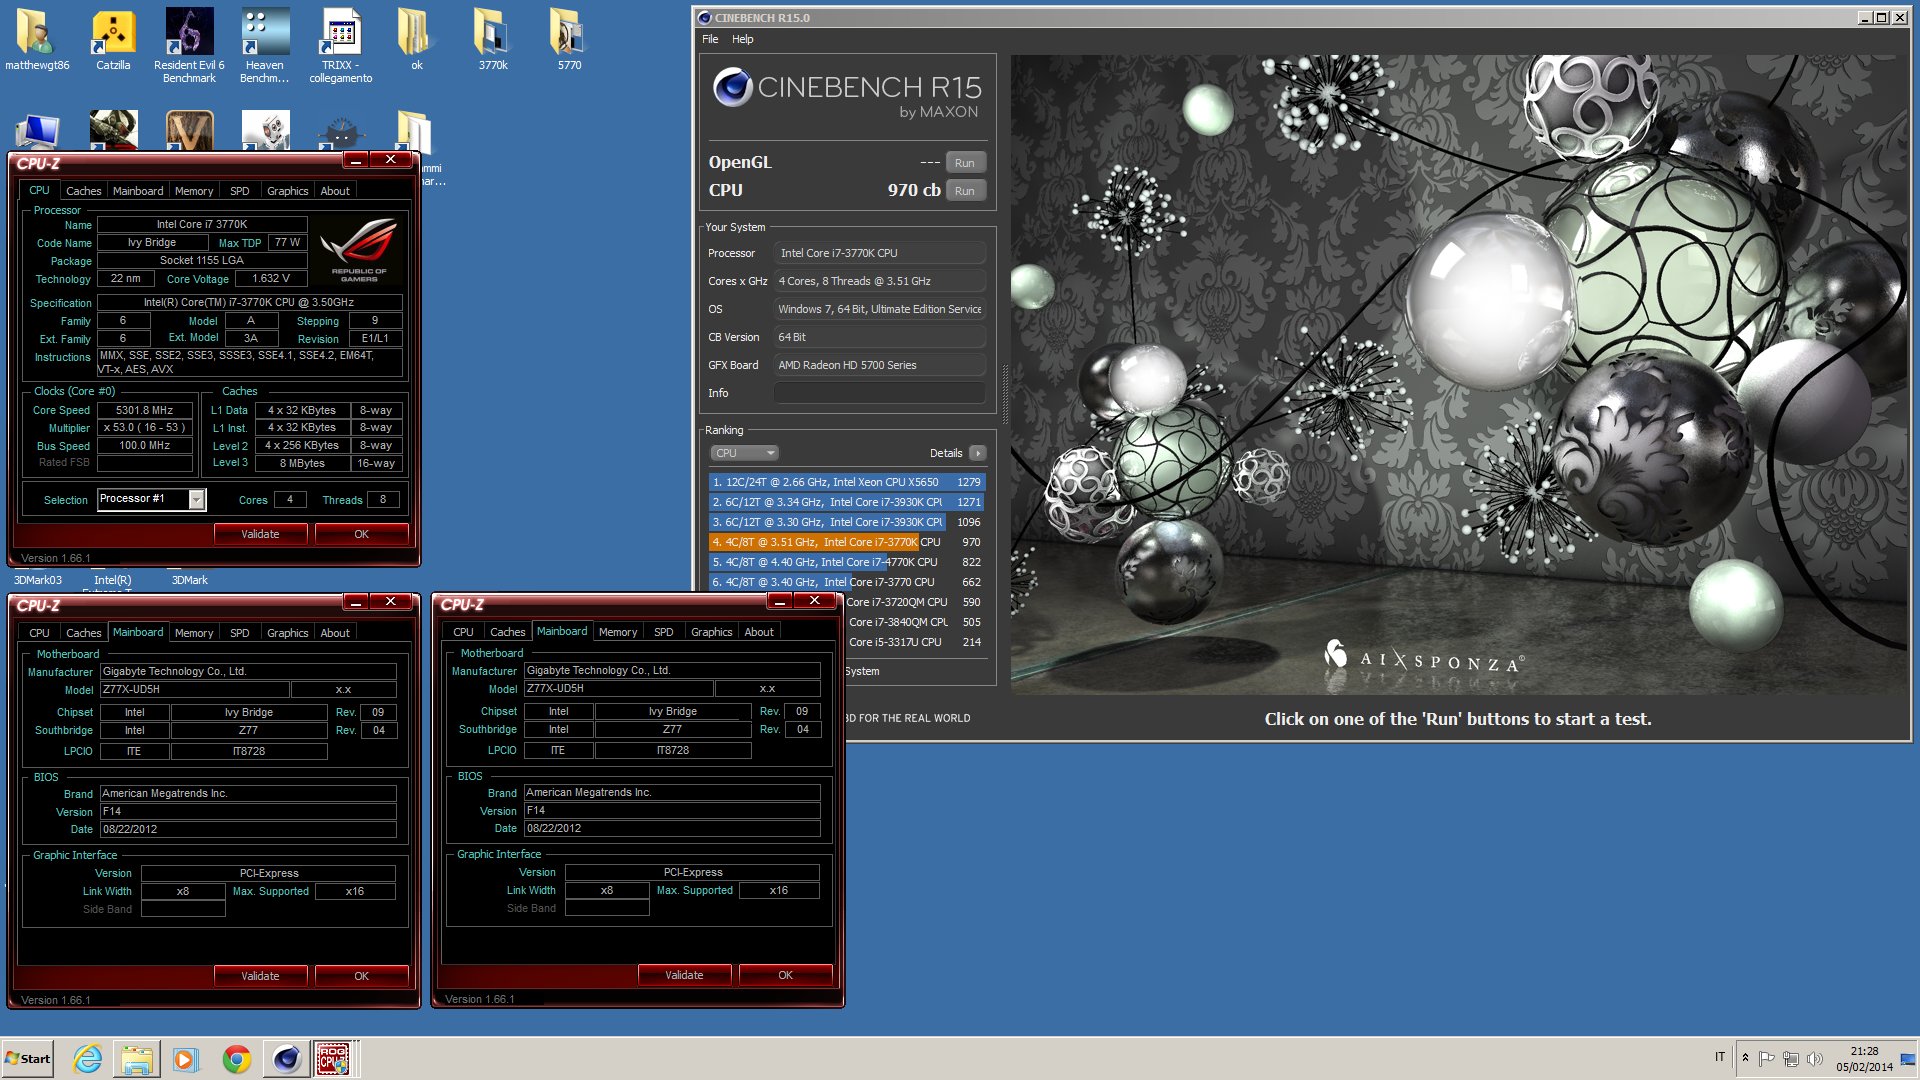Click OK in the left Mainboard CPU-Z window

[361, 976]
